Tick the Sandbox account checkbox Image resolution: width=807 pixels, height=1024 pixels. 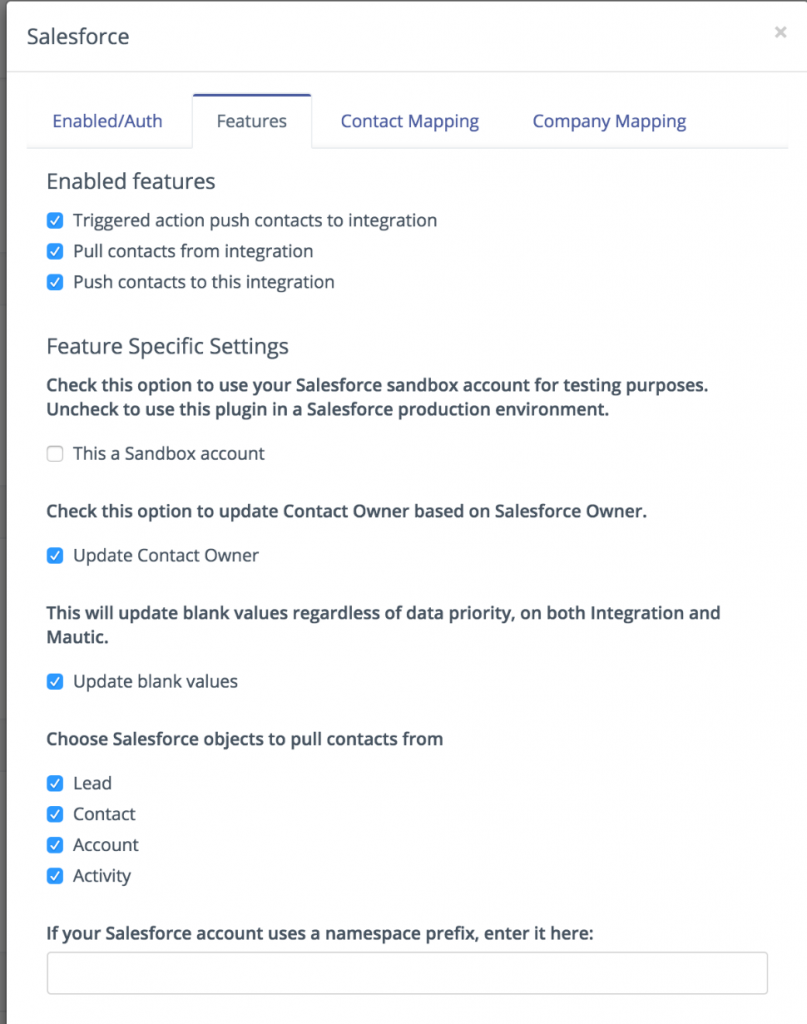click(55, 454)
